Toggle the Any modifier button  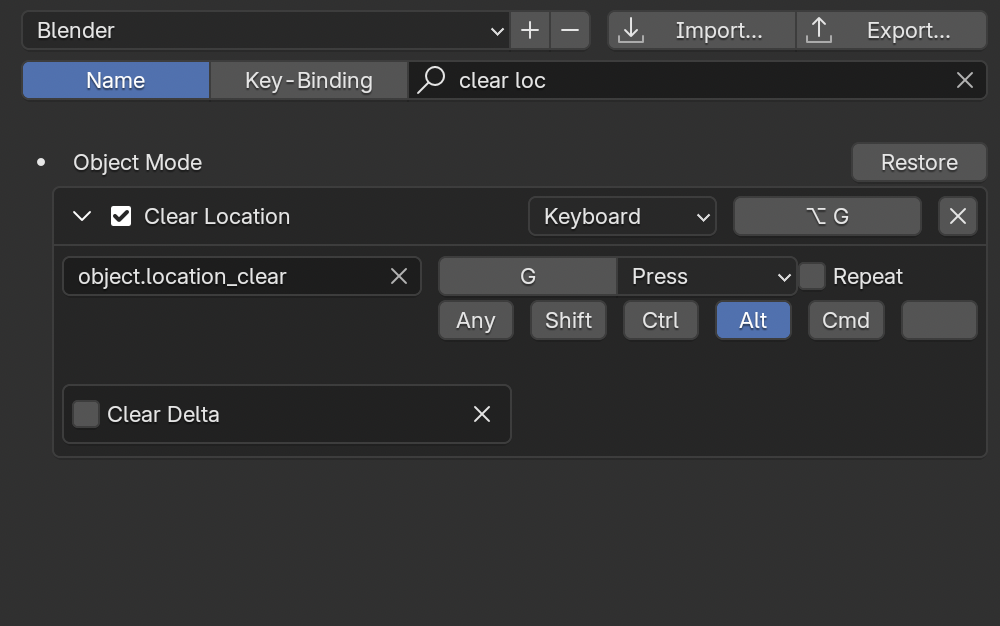475,320
